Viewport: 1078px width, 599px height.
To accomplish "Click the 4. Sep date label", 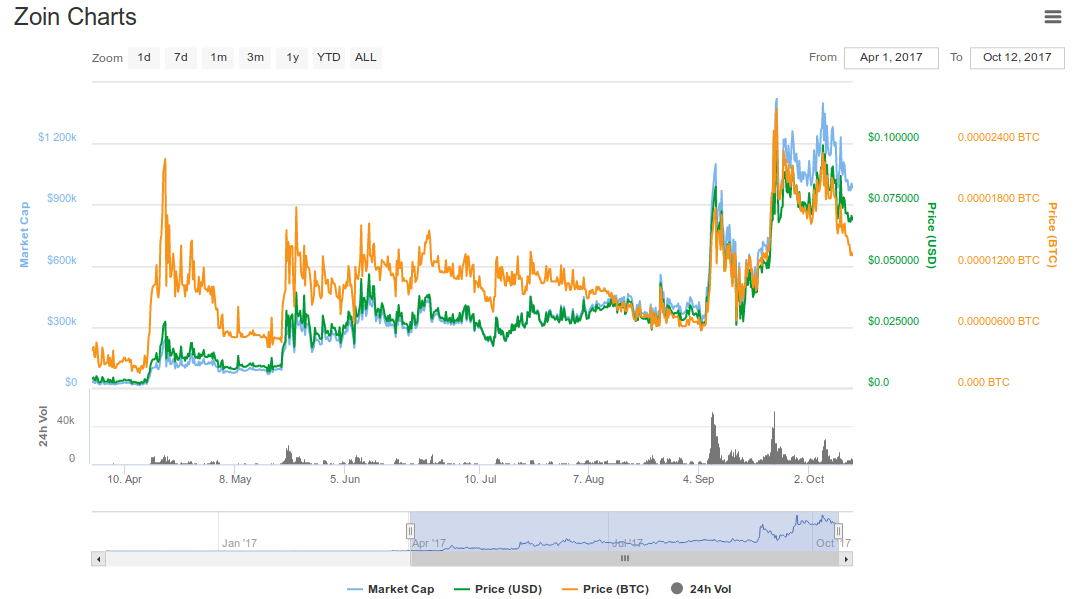I will pyautogui.click(x=698, y=479).
